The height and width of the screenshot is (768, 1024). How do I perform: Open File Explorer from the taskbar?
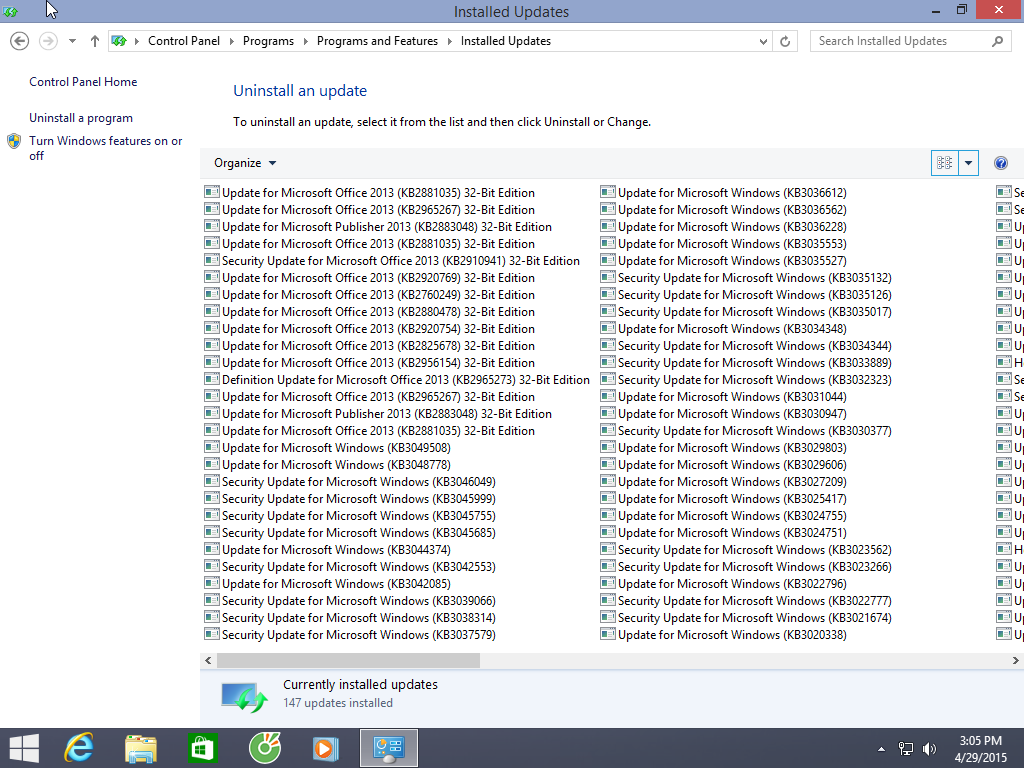pos(140,747)
